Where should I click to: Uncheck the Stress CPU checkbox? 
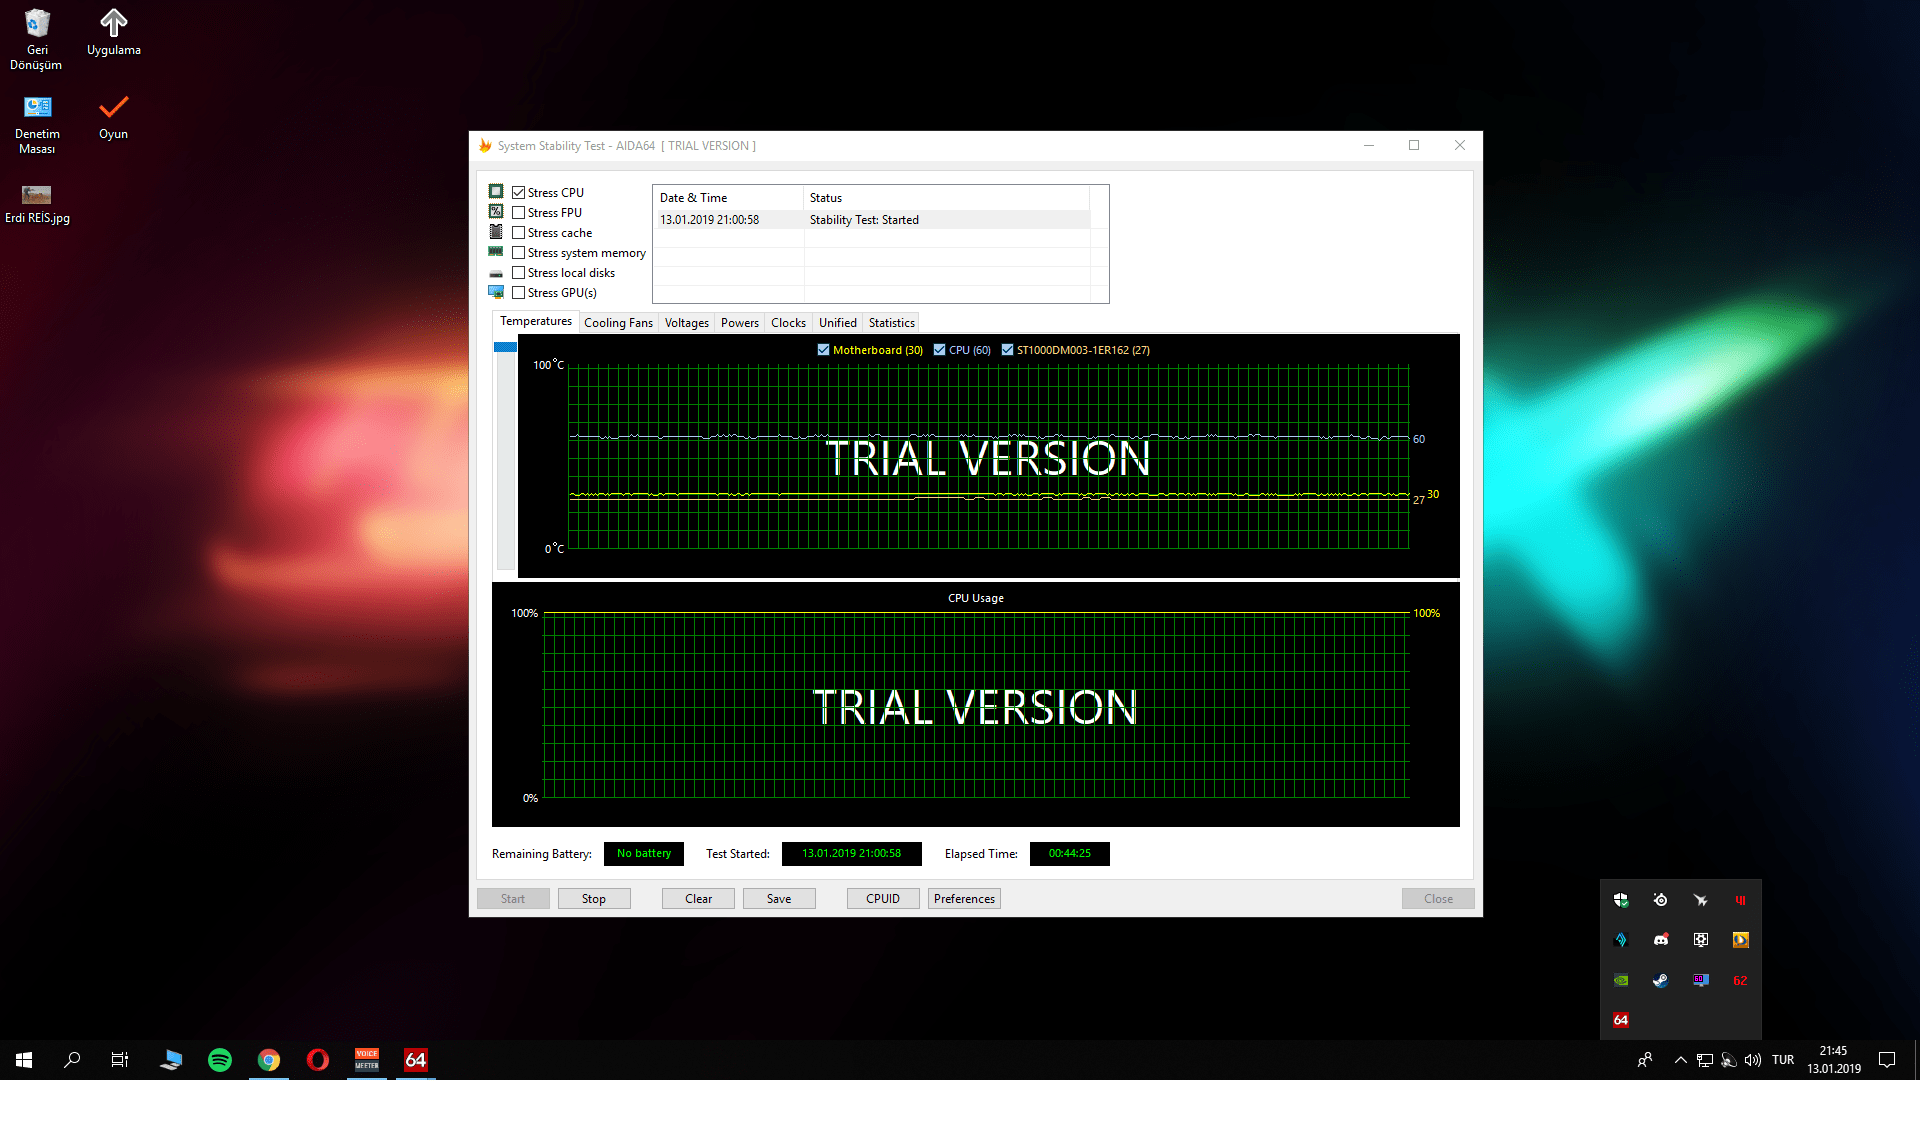[518, 193]
